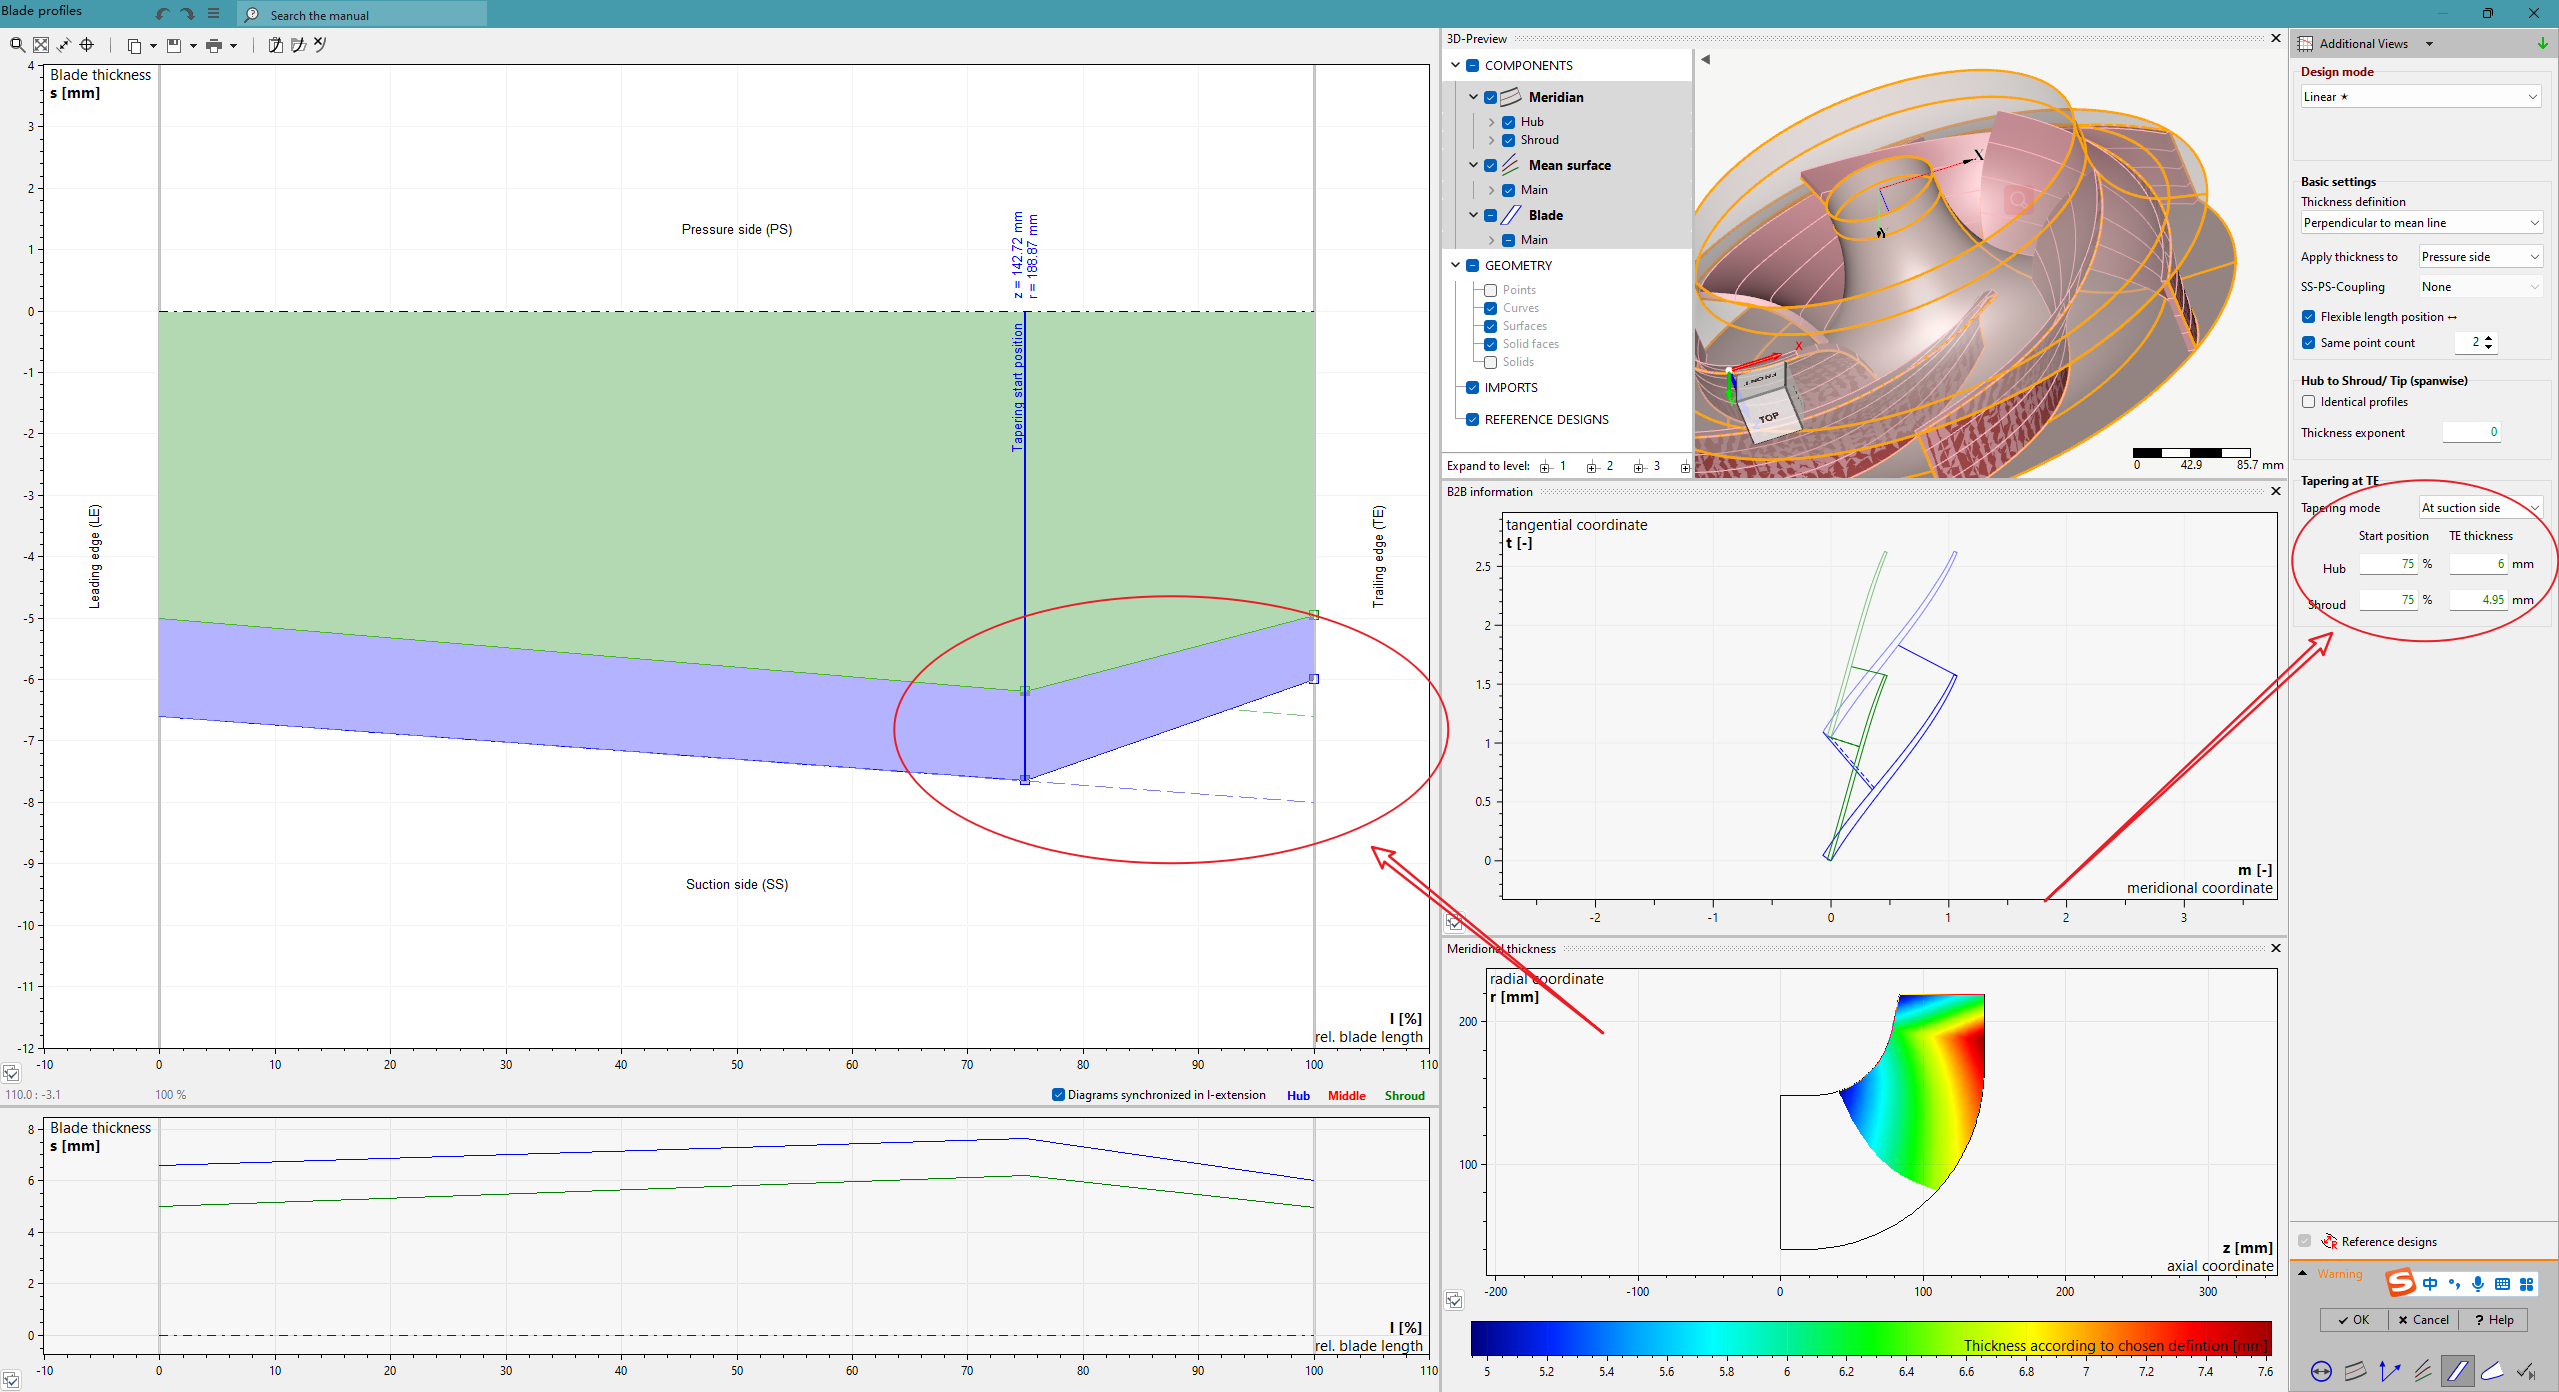Toggle Diagrams synchronized in l-extension checkbox
Viewport: 2559px width, 1392px height.
(x=1058, y=1095)
